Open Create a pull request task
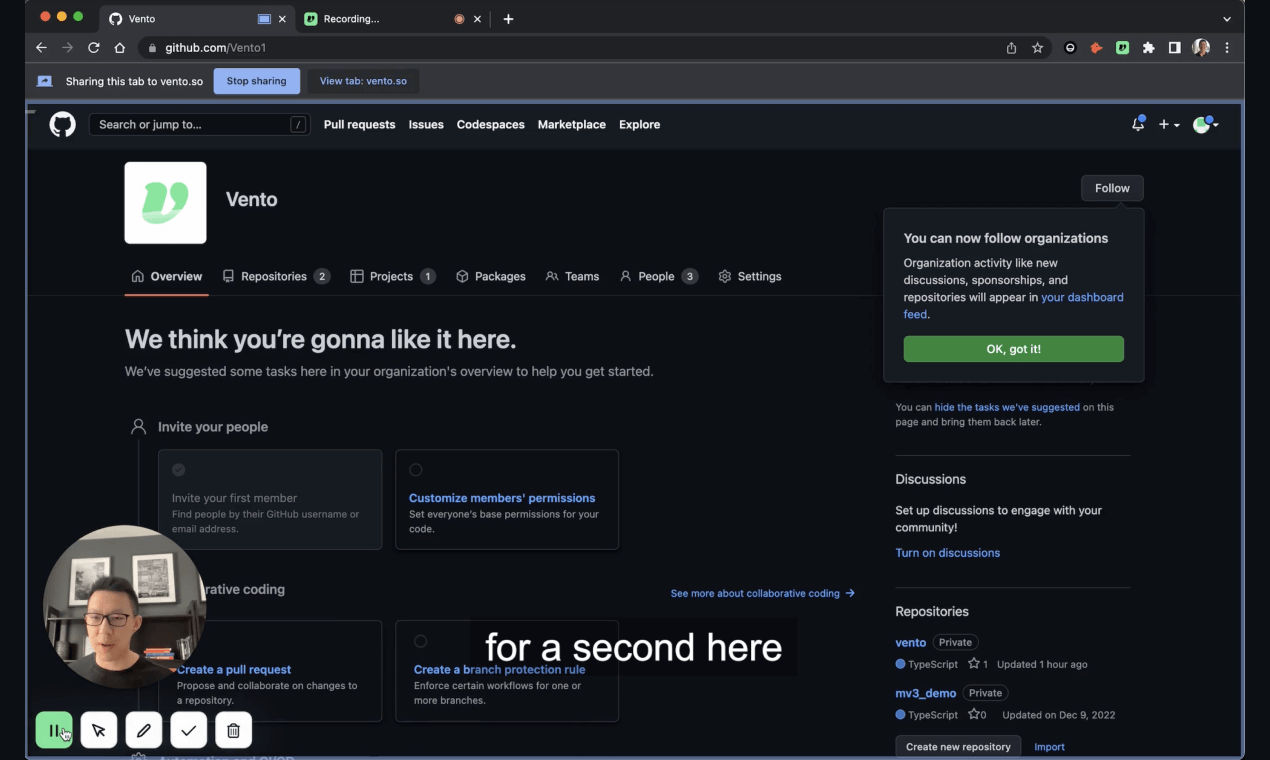The image size is (1270, 760). (234, 670)
